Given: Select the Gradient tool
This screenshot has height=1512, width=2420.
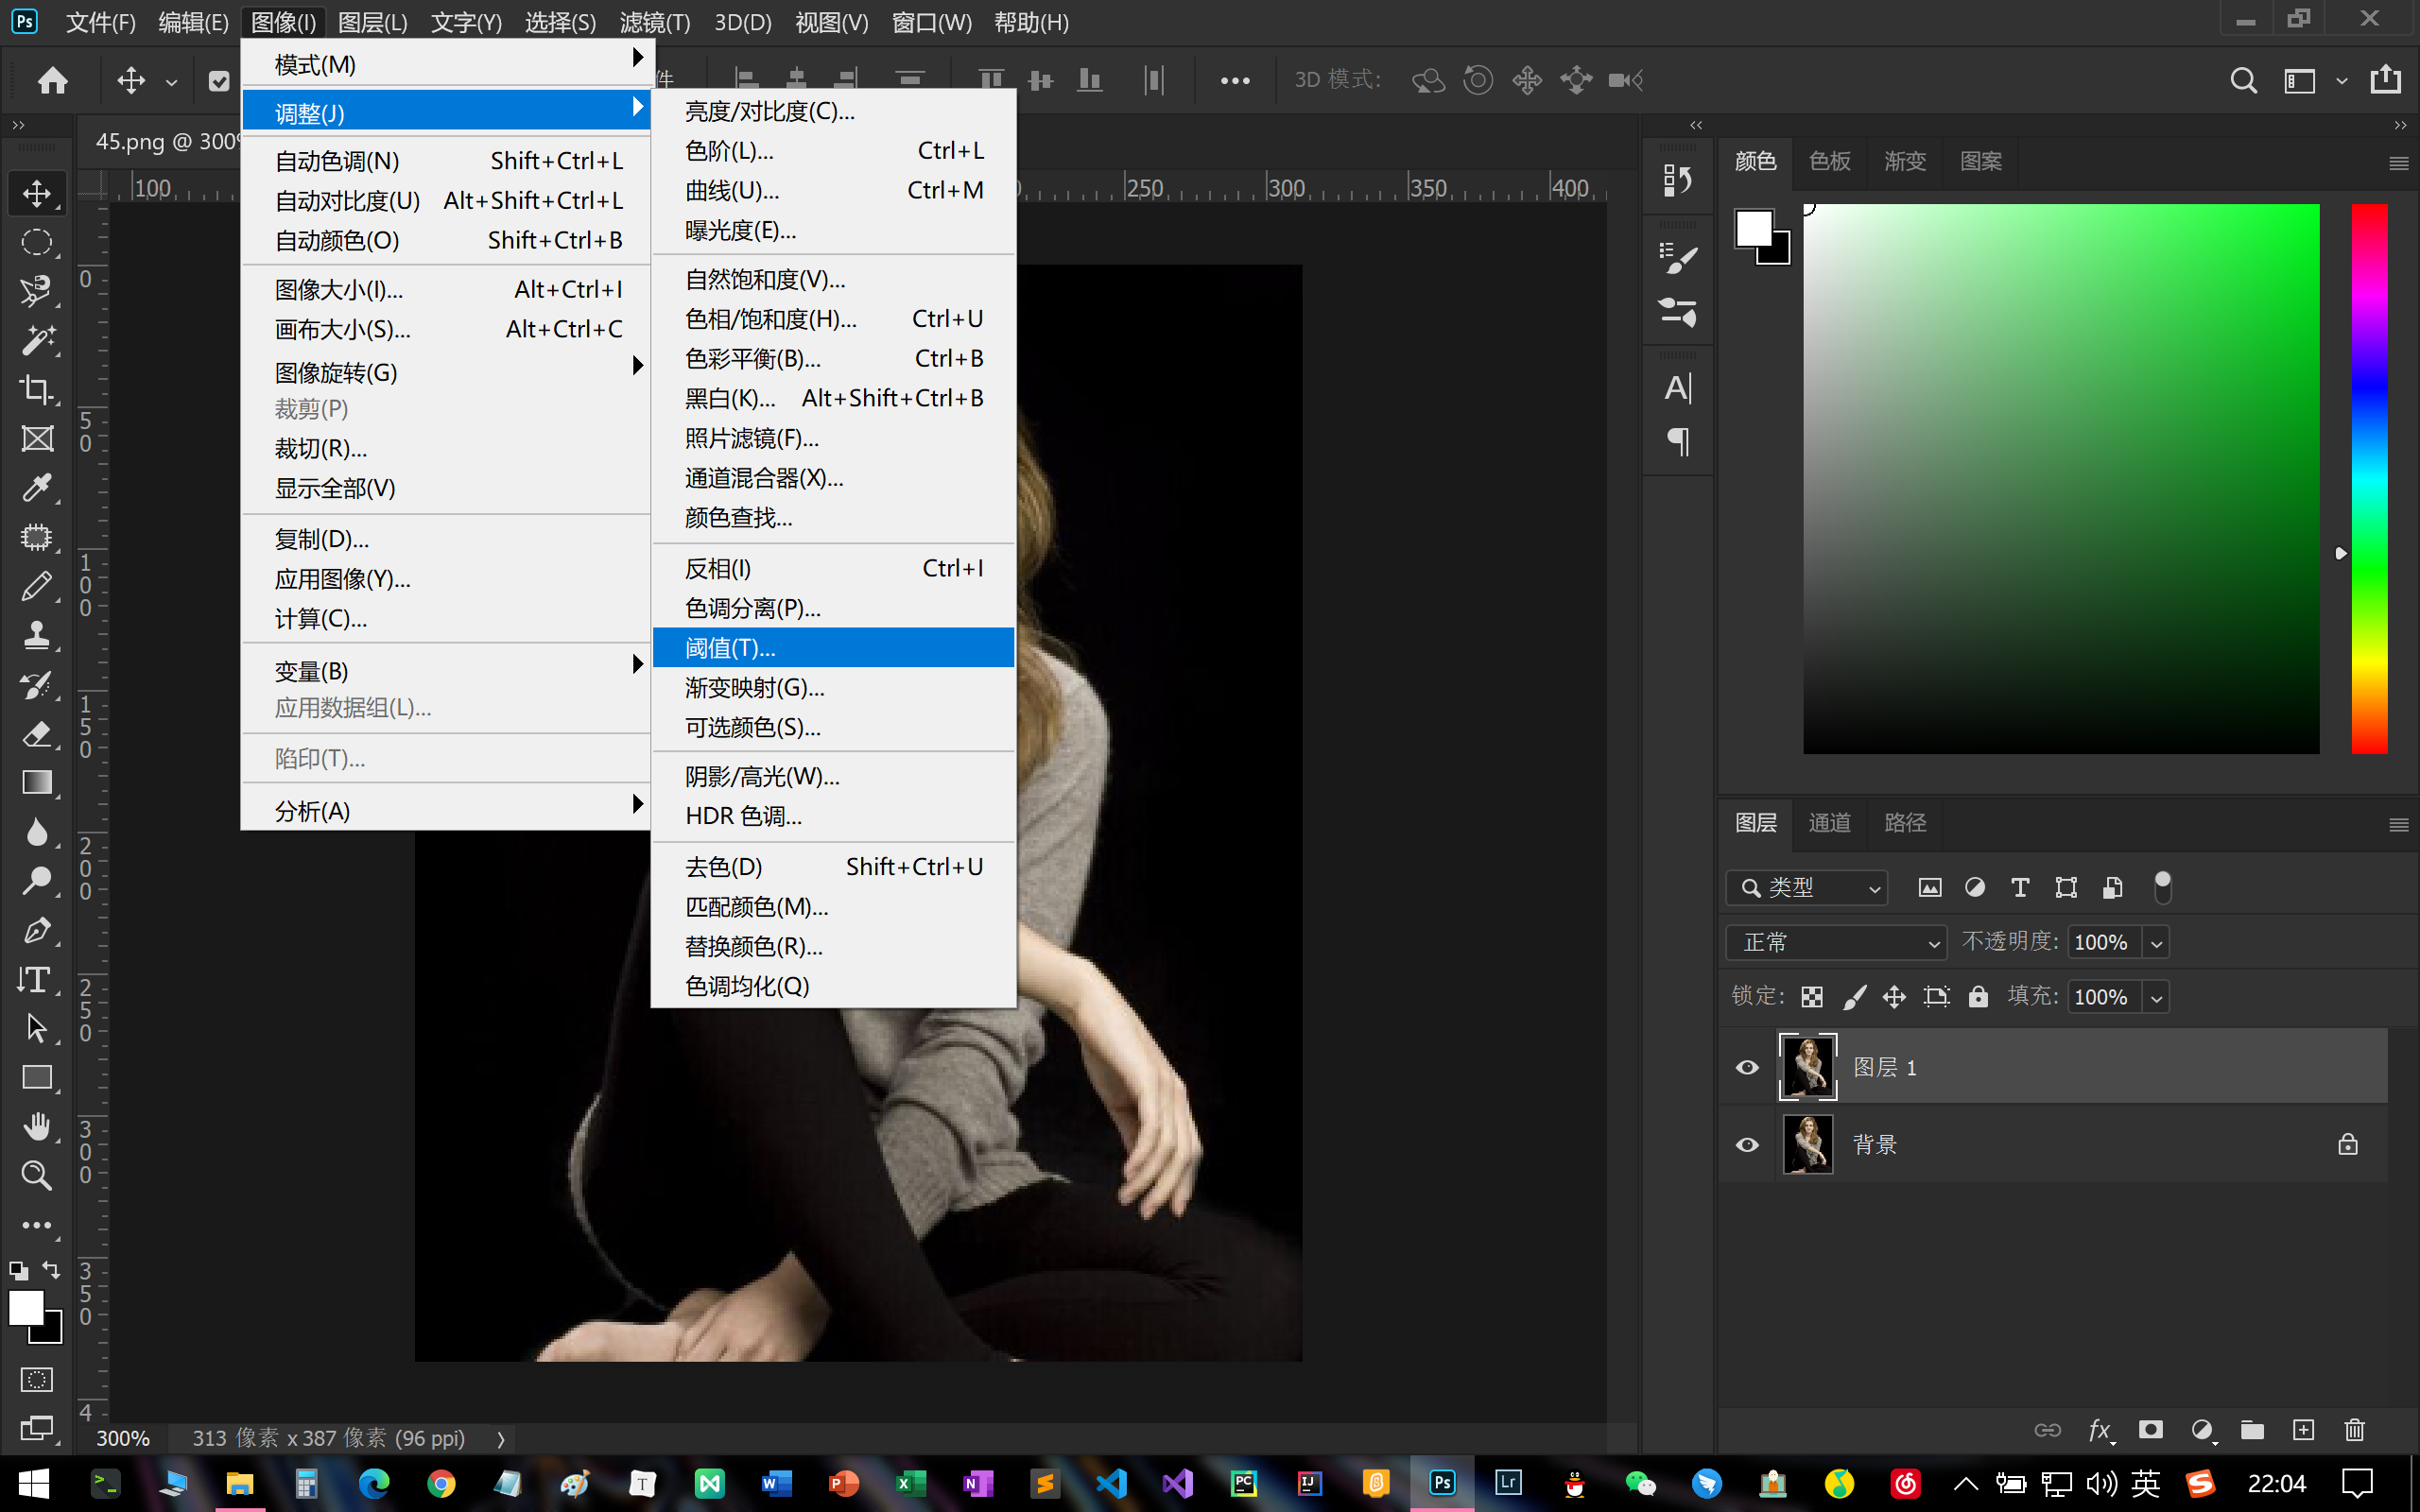Looking at the screenshot, I should tap(37, 783).
